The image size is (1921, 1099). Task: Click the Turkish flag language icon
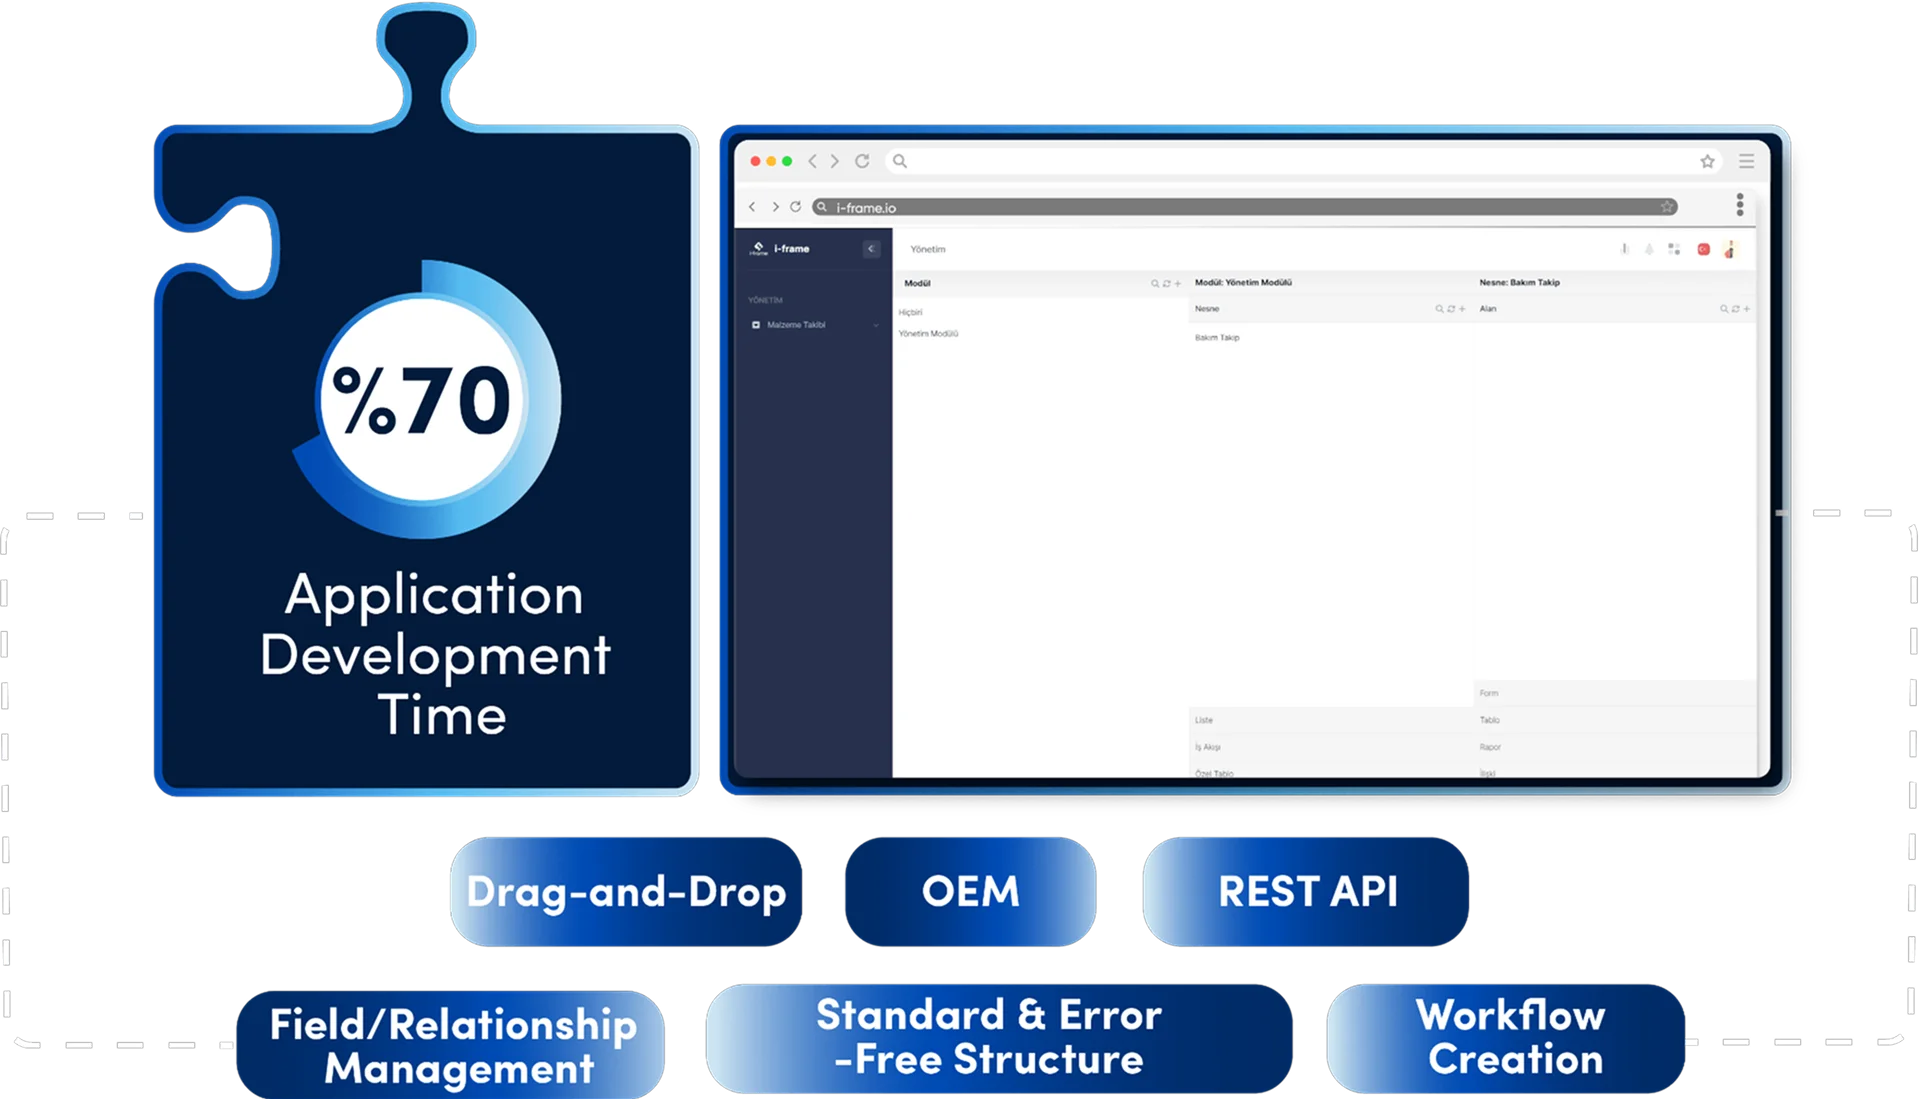click(1703, 249)
